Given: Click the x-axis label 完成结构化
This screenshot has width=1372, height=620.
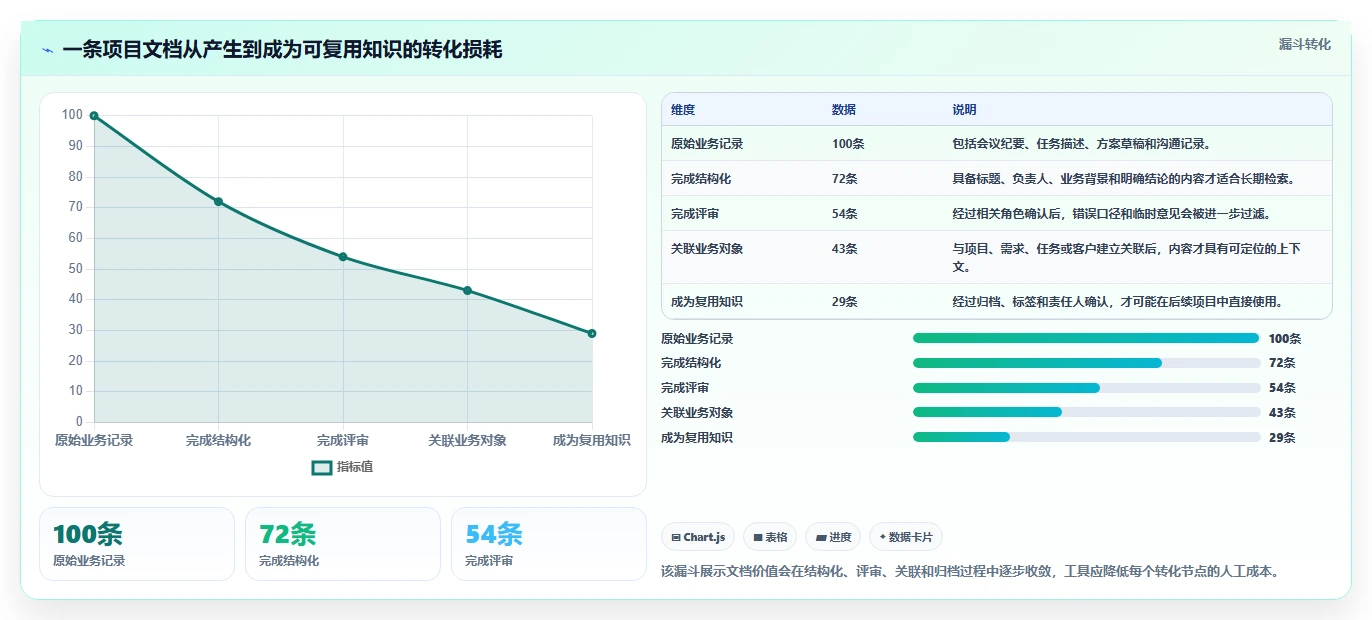Looking at the screenshot, I should tap(218, 441).
